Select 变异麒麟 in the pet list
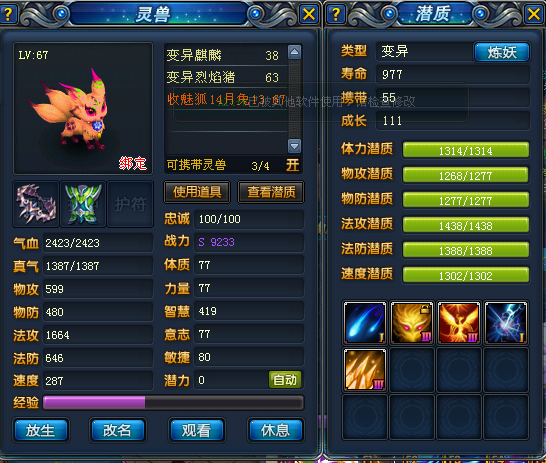This screenshot has height=463, width=546. (225, 55)
